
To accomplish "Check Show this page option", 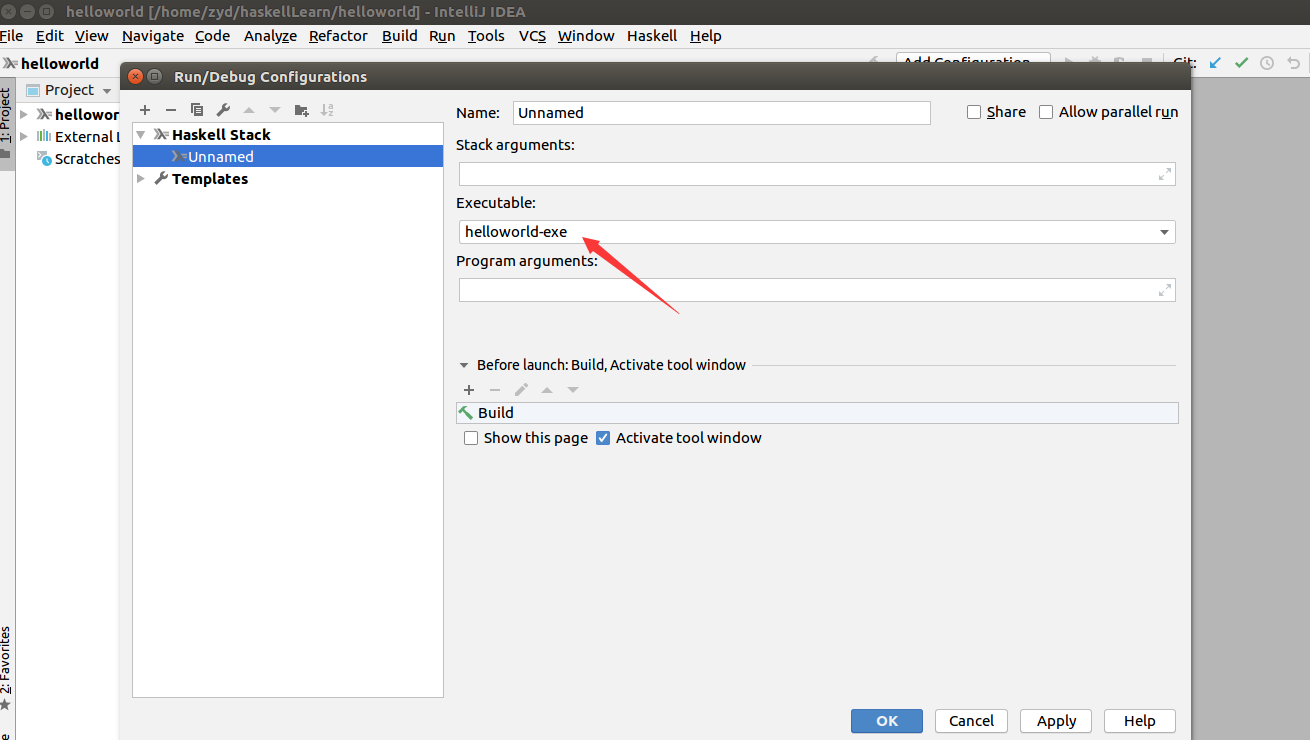I will 471,438.
